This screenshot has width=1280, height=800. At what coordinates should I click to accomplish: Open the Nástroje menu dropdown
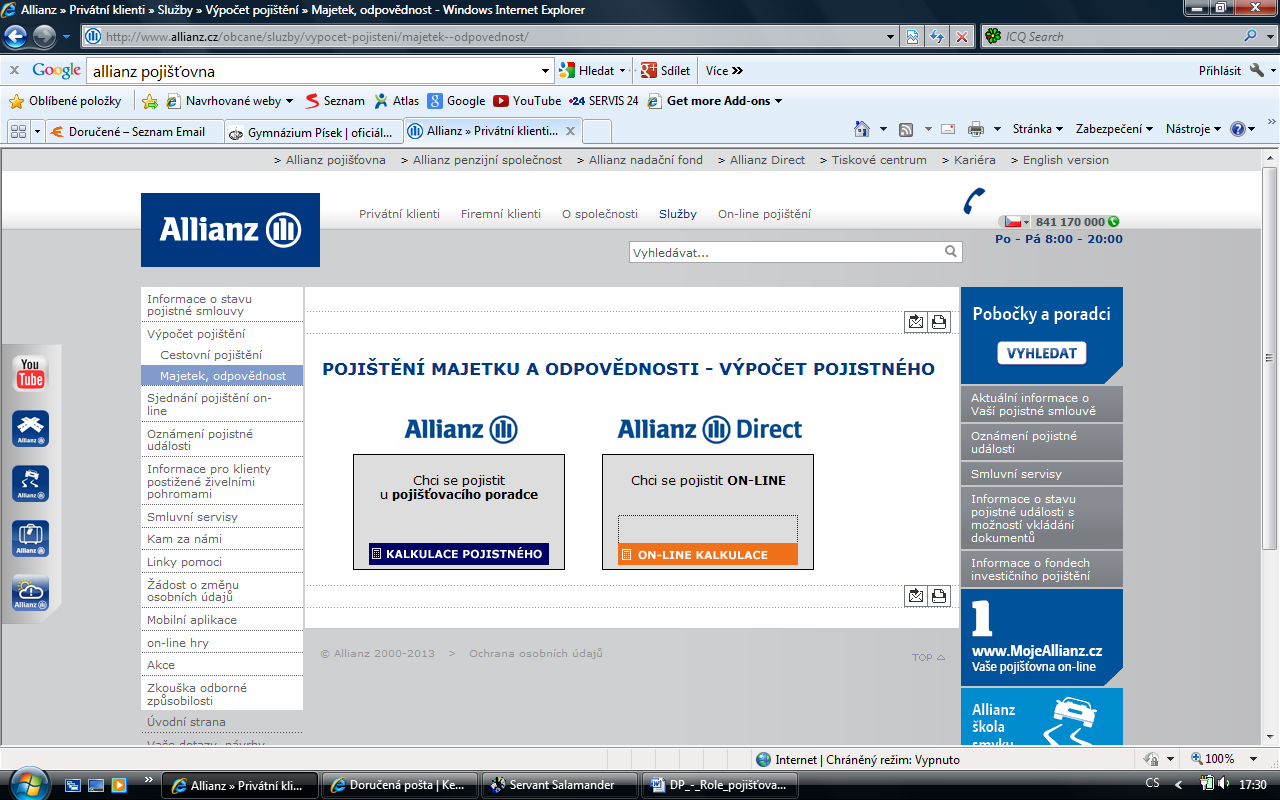(1194, 129)
